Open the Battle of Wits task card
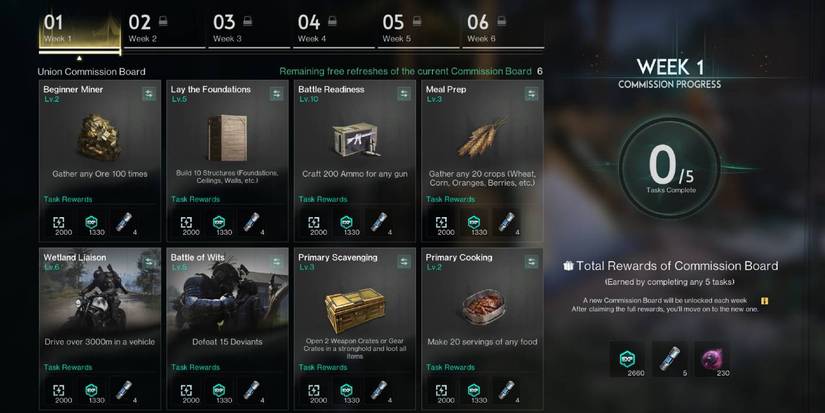 pyautogui.click(x=227, y=329)
